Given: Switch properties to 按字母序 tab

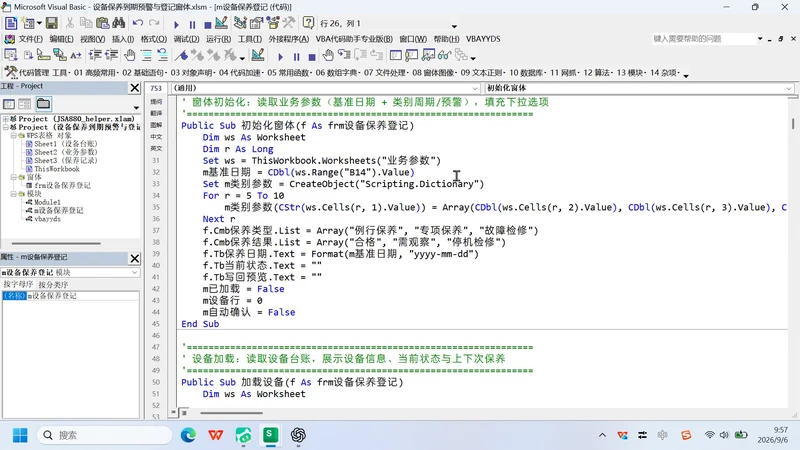Looking at the screenshot, I should coord(18,284).
